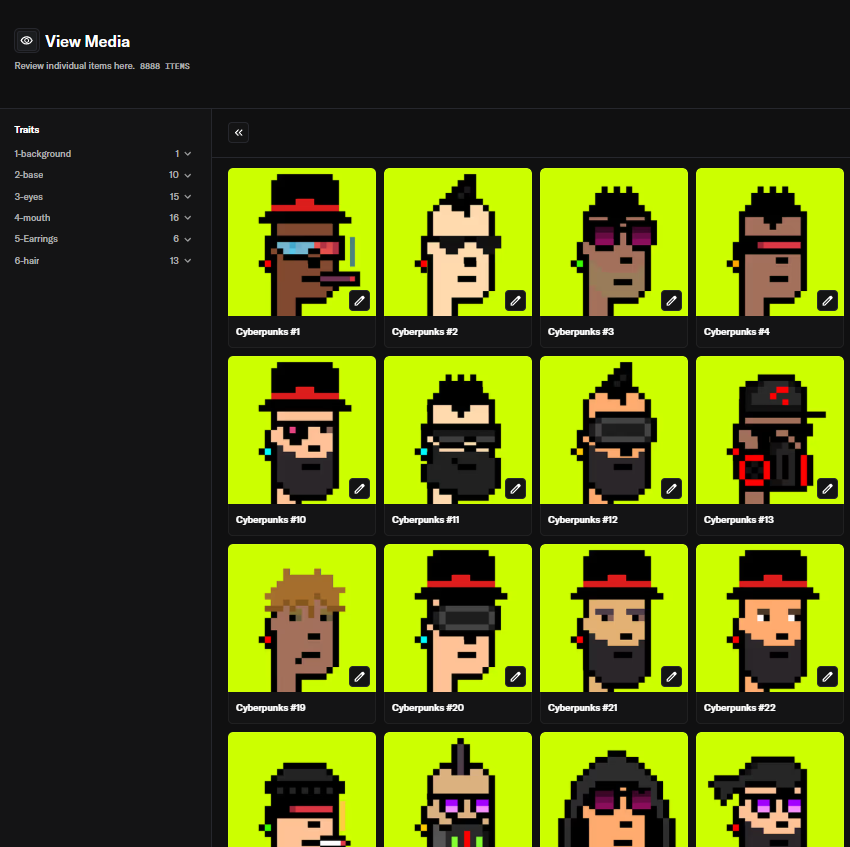Open Cyberpunks #21 thumbnail image
This screenshot has height=847, width=850.
(614, 618)
